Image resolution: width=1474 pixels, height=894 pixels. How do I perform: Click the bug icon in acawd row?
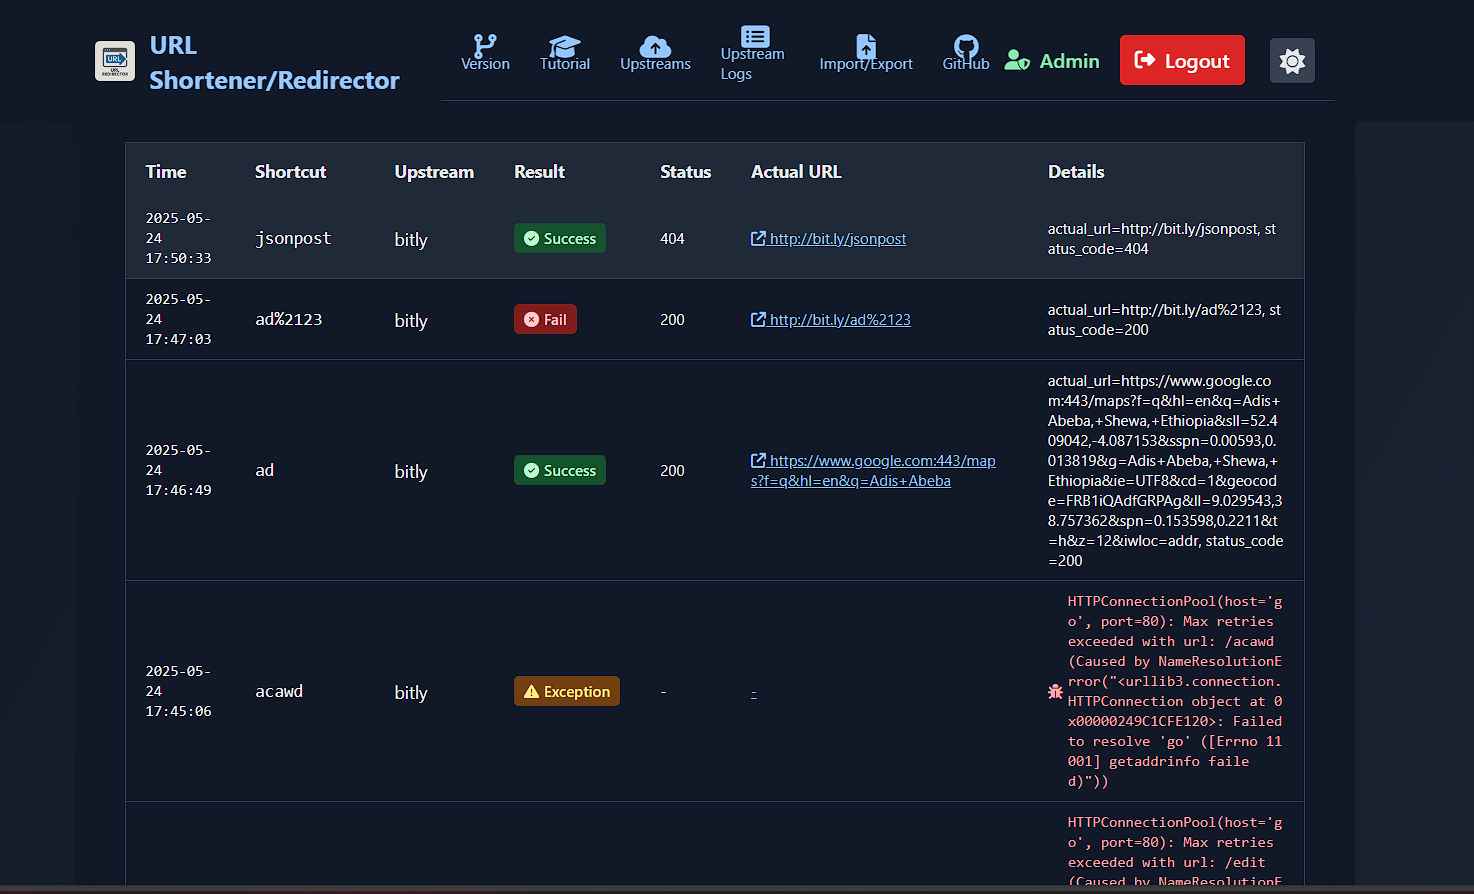point(1055,691)
